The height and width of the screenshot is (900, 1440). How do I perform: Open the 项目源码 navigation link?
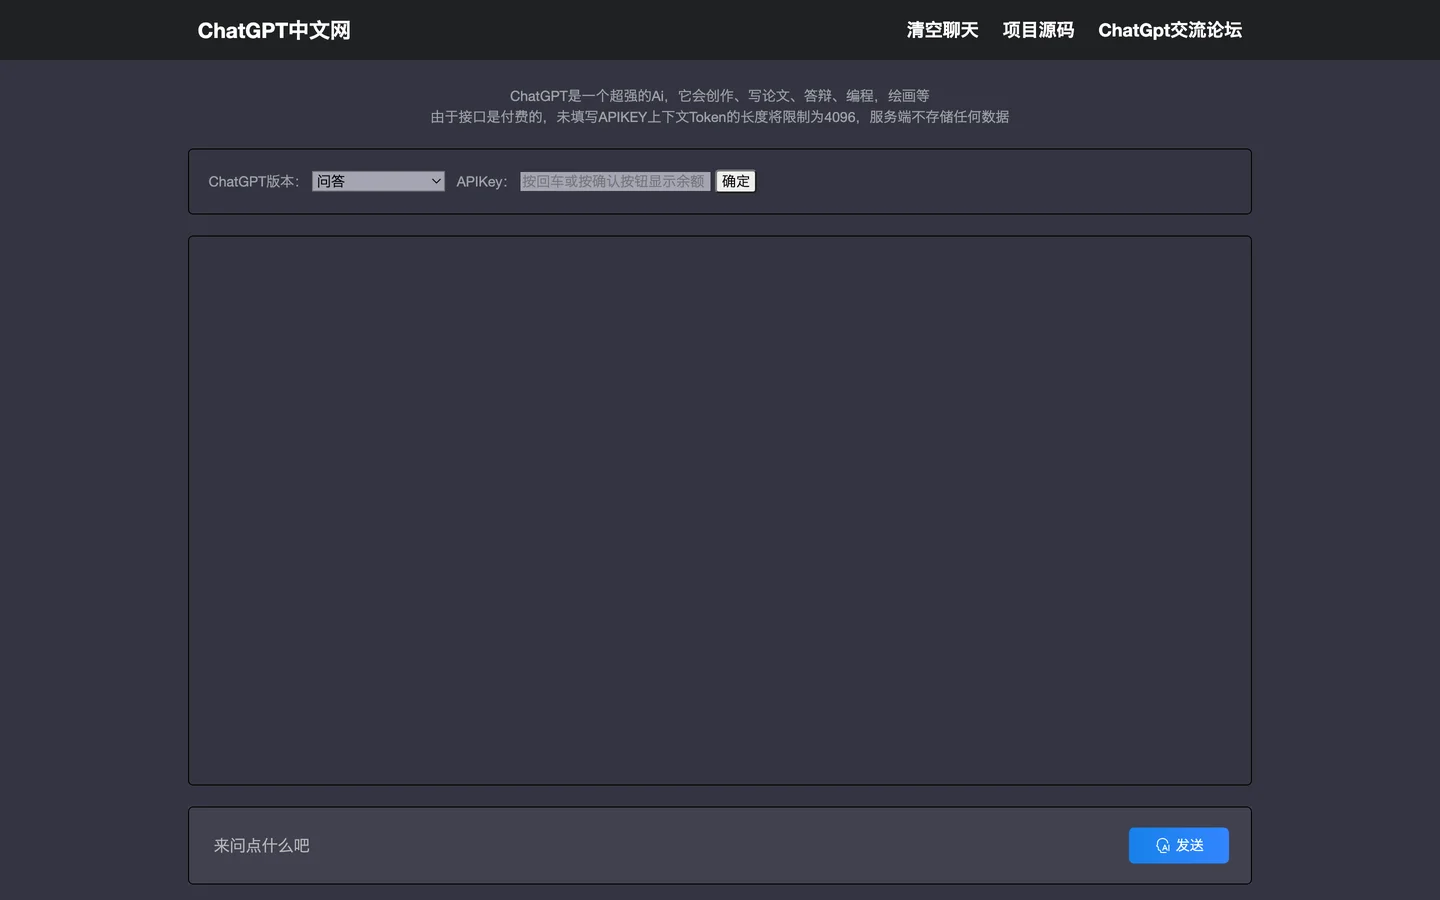[1038, 30]
